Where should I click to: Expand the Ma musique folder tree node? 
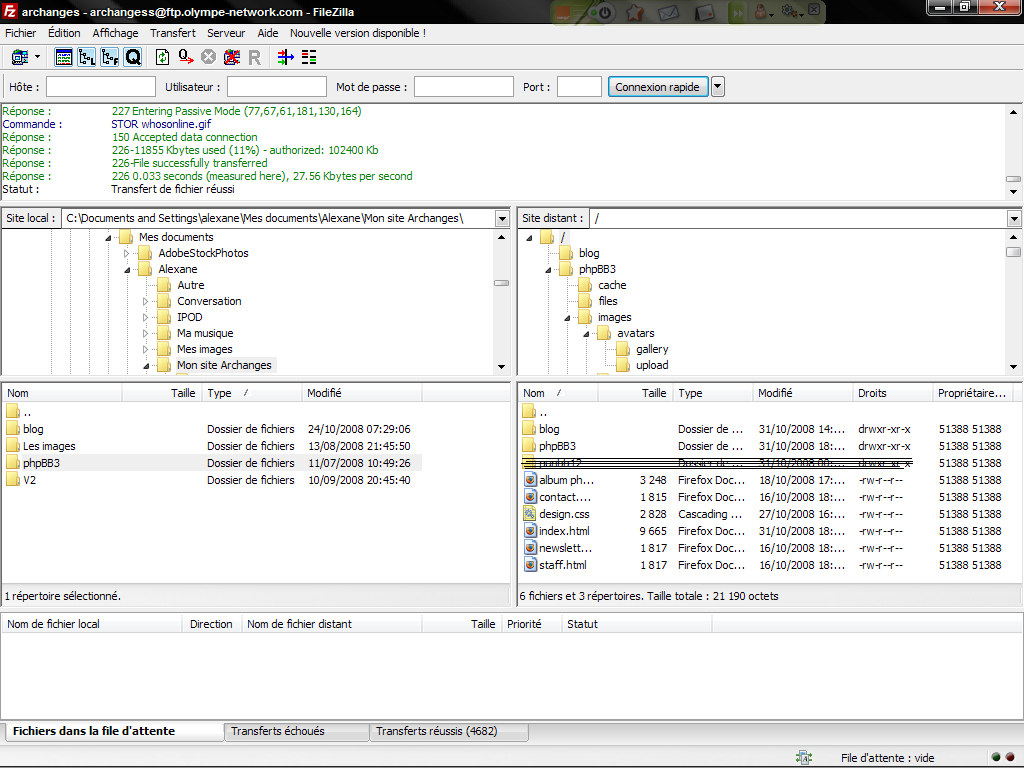coord(145,333)
